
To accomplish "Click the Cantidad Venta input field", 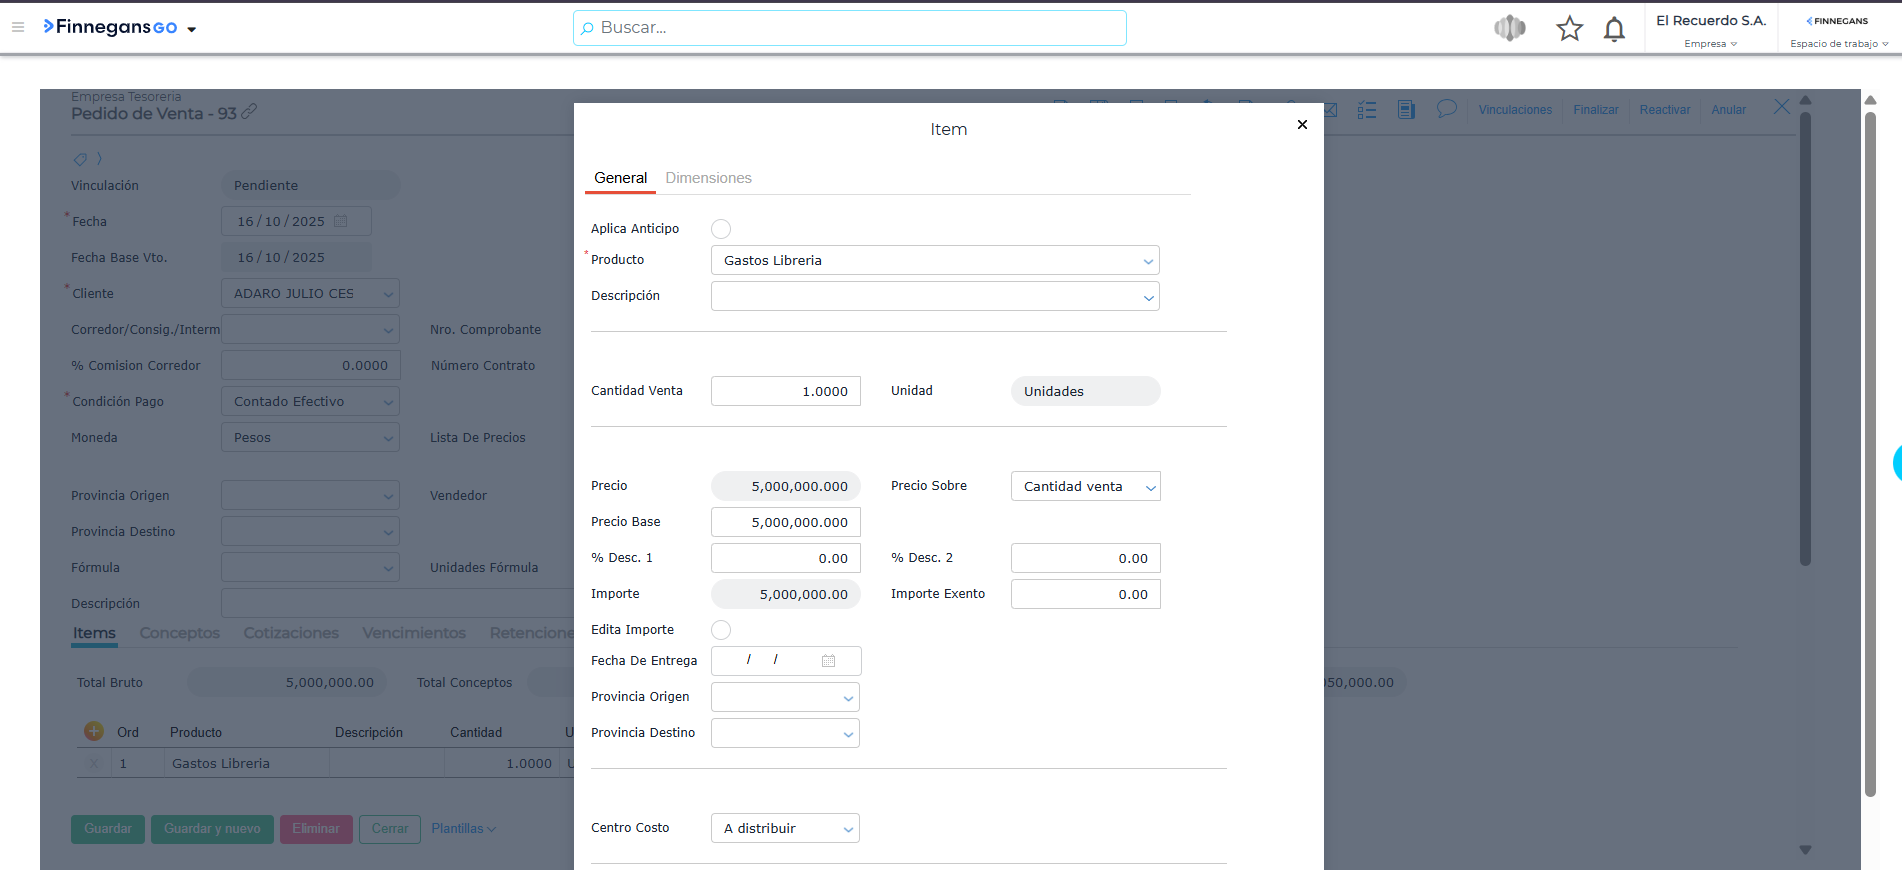I will click(x=785, y=391).
